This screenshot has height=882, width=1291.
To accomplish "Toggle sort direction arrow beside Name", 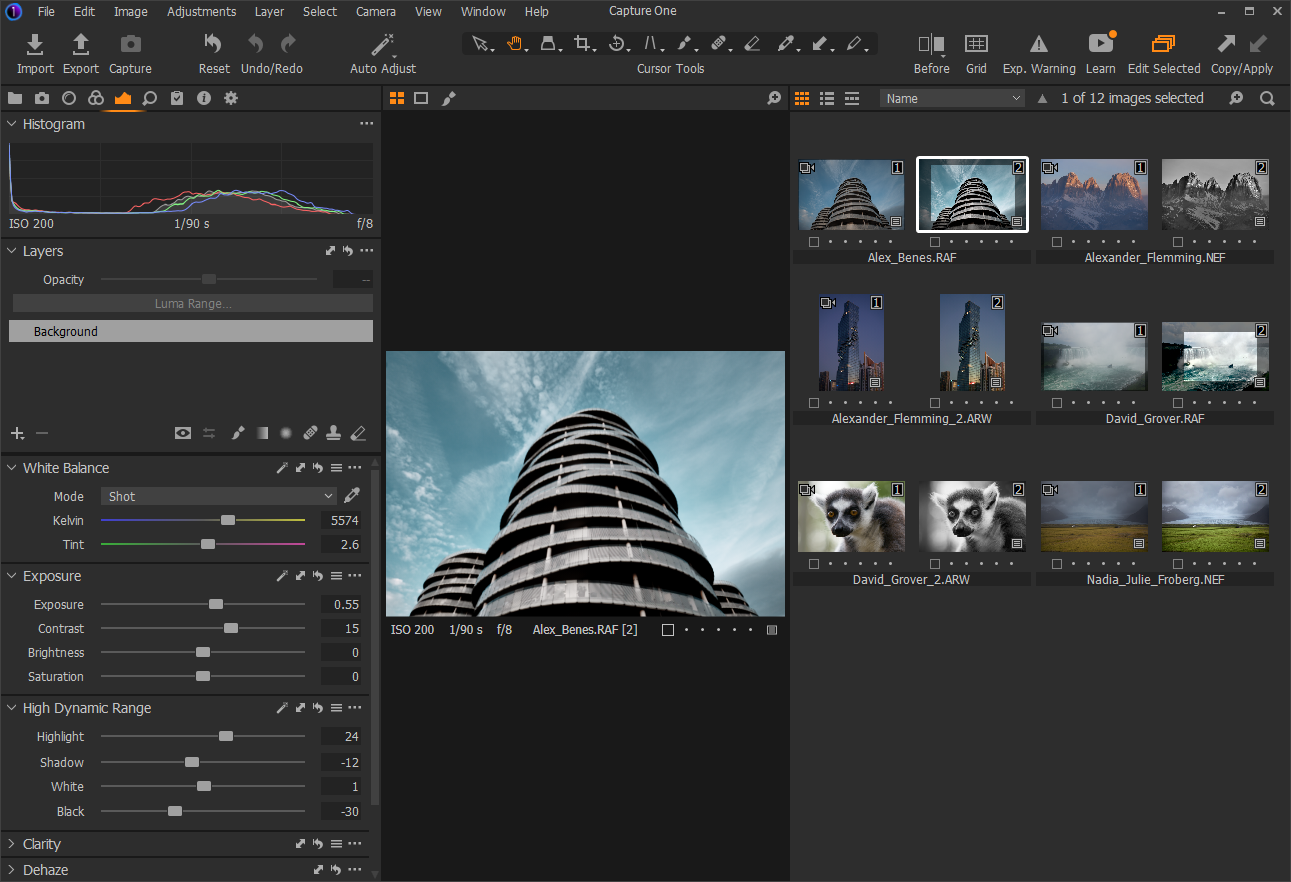I will [1043, 98].
